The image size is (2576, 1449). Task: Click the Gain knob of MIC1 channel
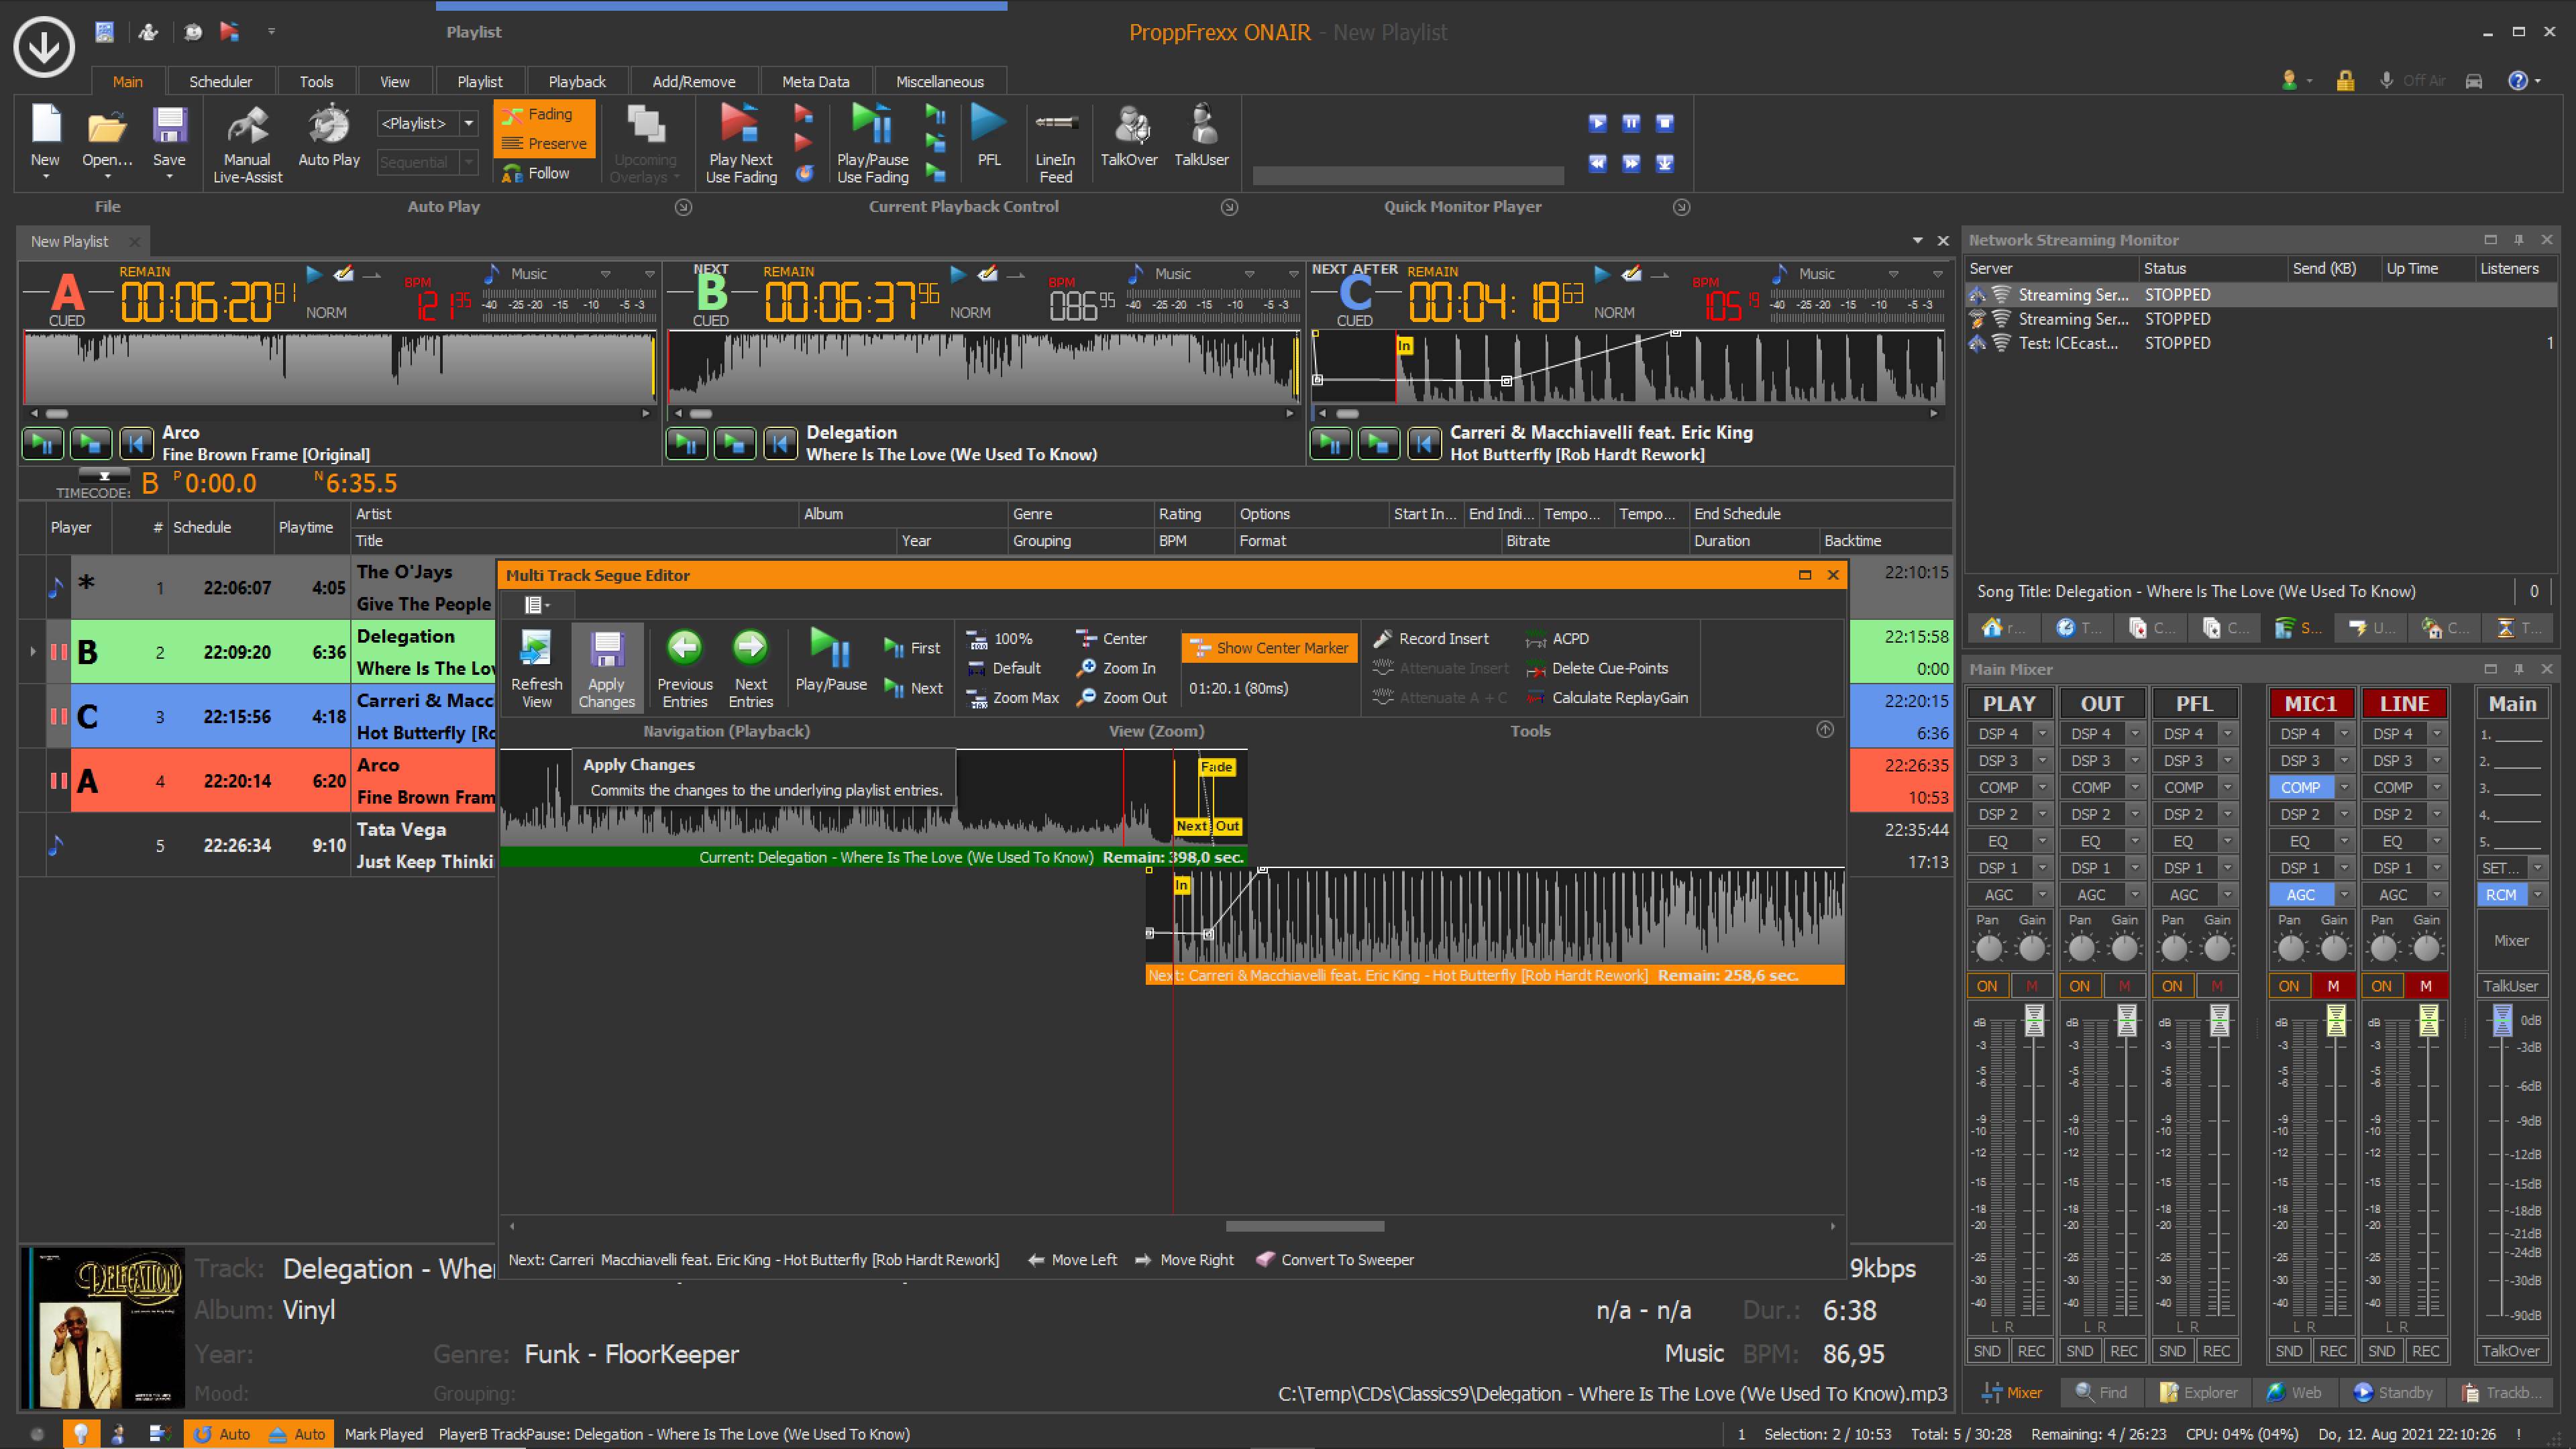click(2334, 947)
